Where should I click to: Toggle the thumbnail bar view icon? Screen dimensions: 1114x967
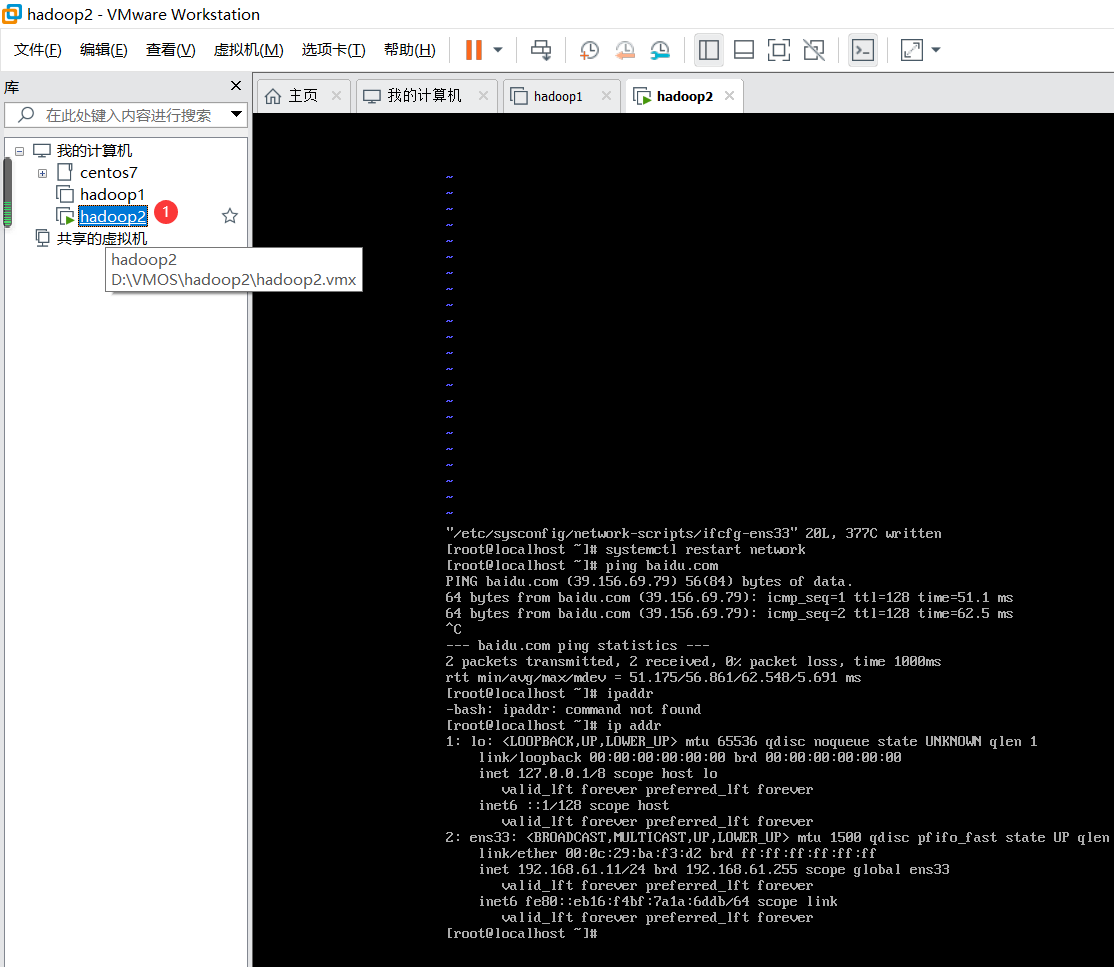pos(744,50)
